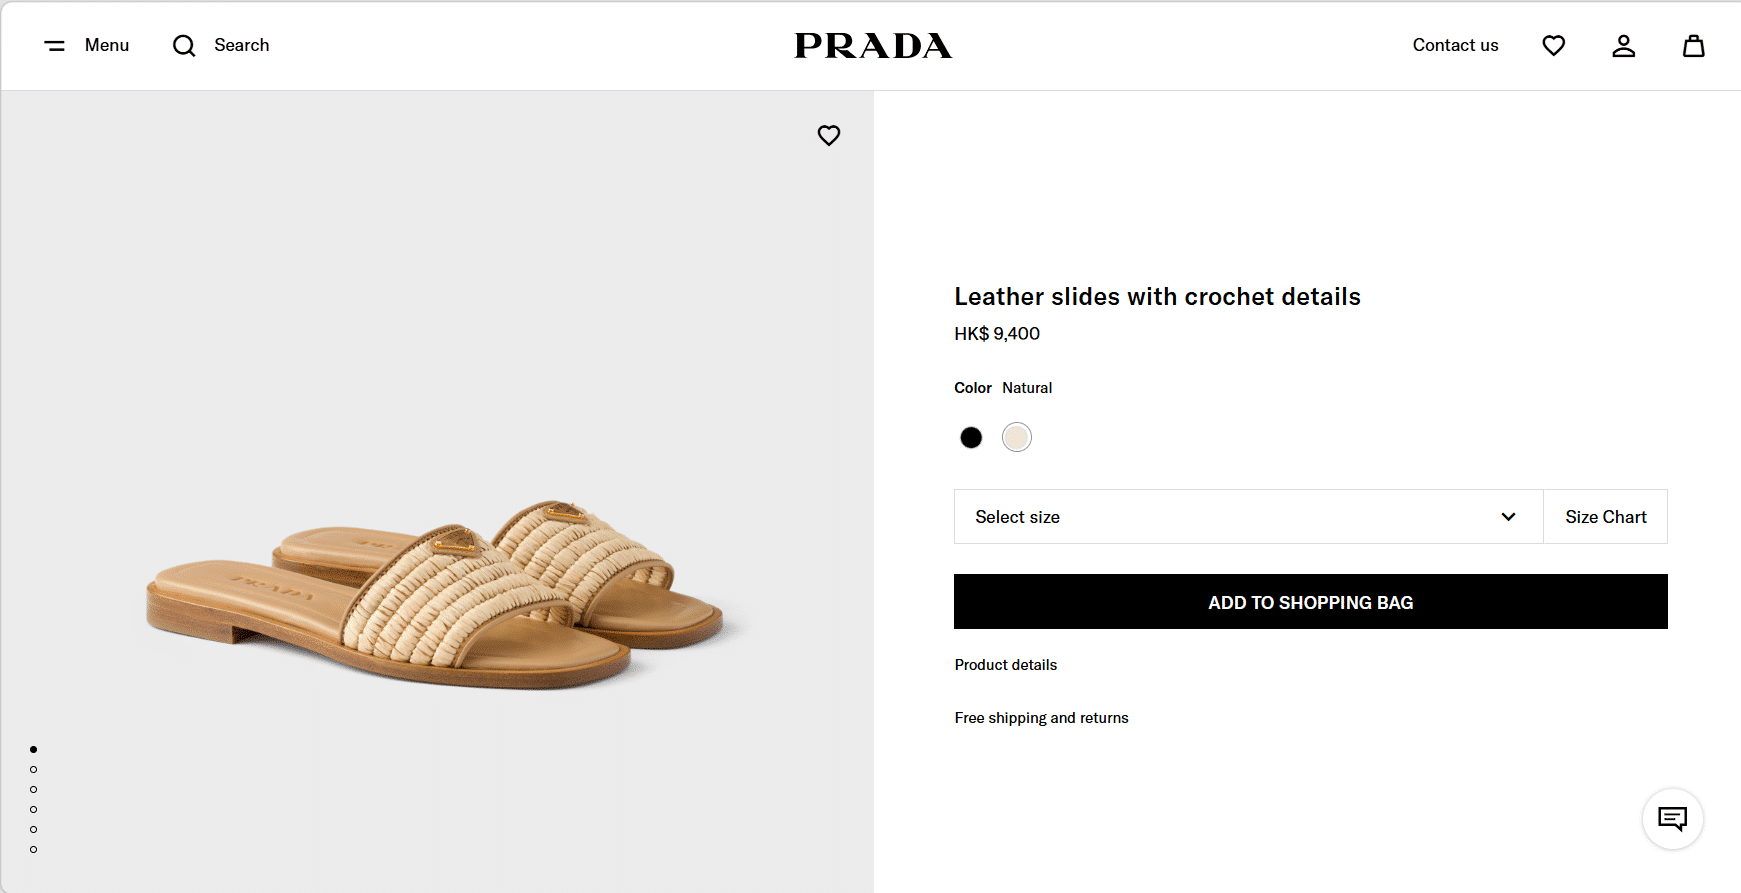Image resolution: width=1741 pixels, height=893 pixels.
Task: Select the third image gallery dot
Action: 34,789
